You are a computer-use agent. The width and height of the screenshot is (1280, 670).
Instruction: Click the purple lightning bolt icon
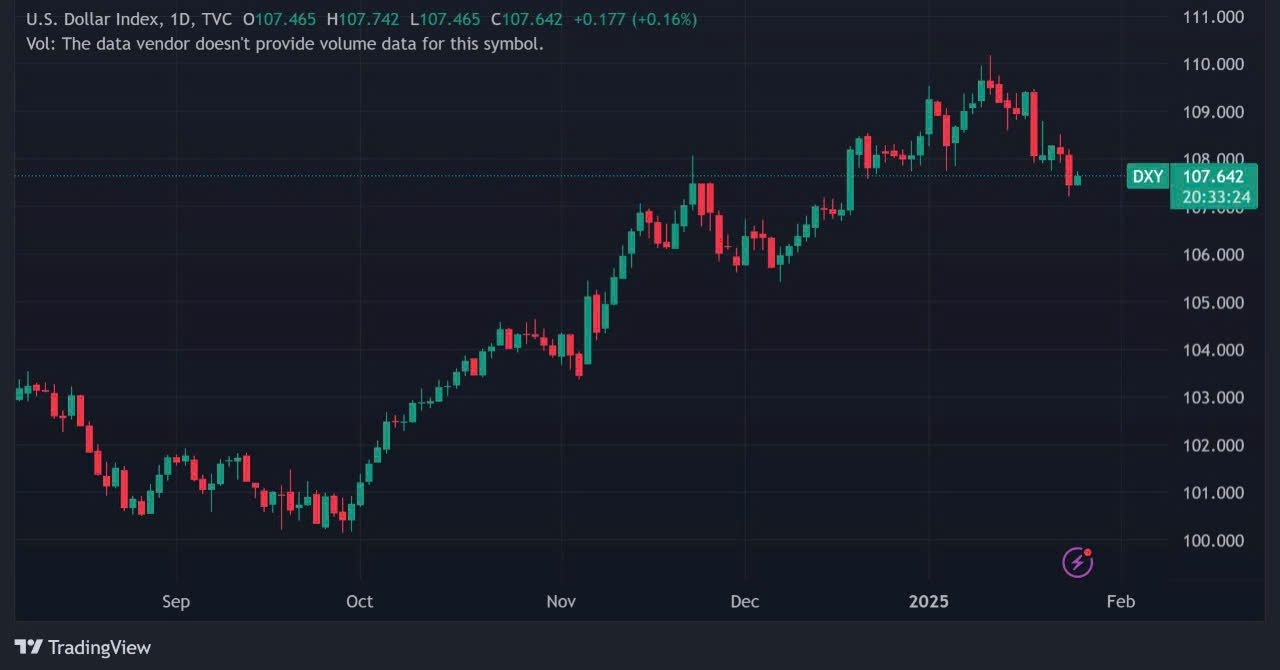pos(1077,562)
